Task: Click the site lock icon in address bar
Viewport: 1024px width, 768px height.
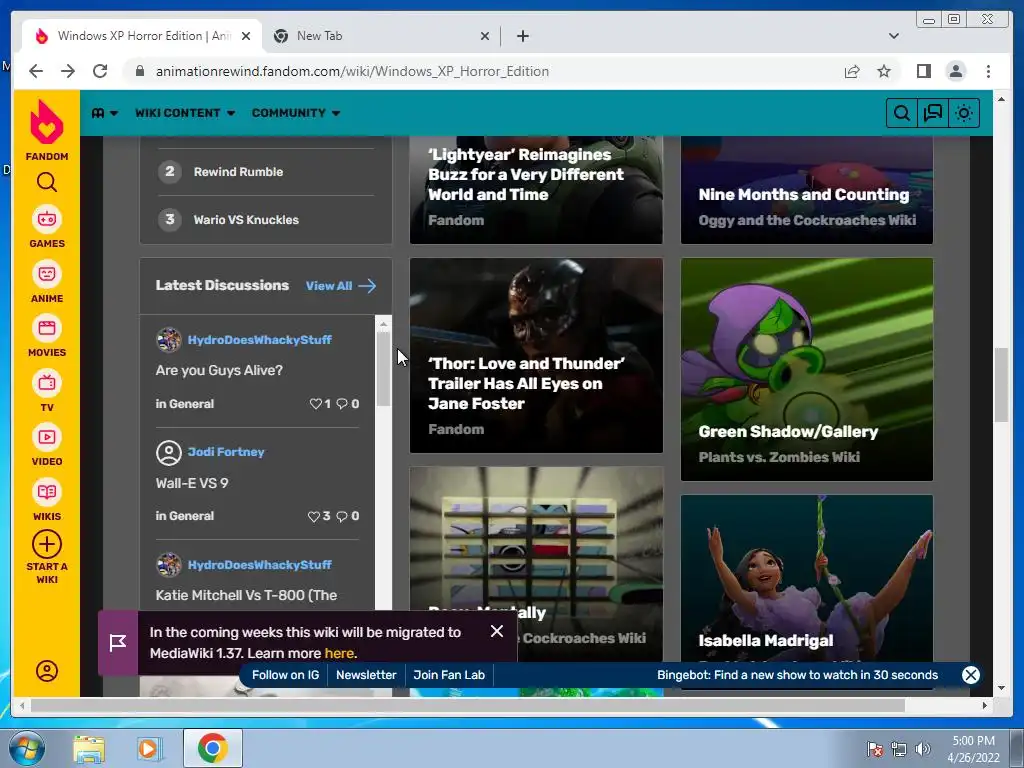Action: pos(139,71)
